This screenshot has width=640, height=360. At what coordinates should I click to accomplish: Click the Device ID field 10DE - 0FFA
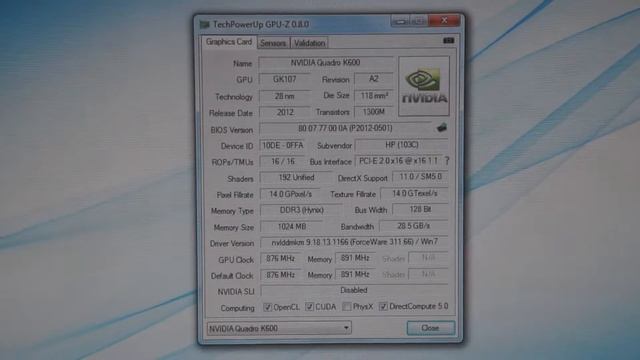click(282, 145)
